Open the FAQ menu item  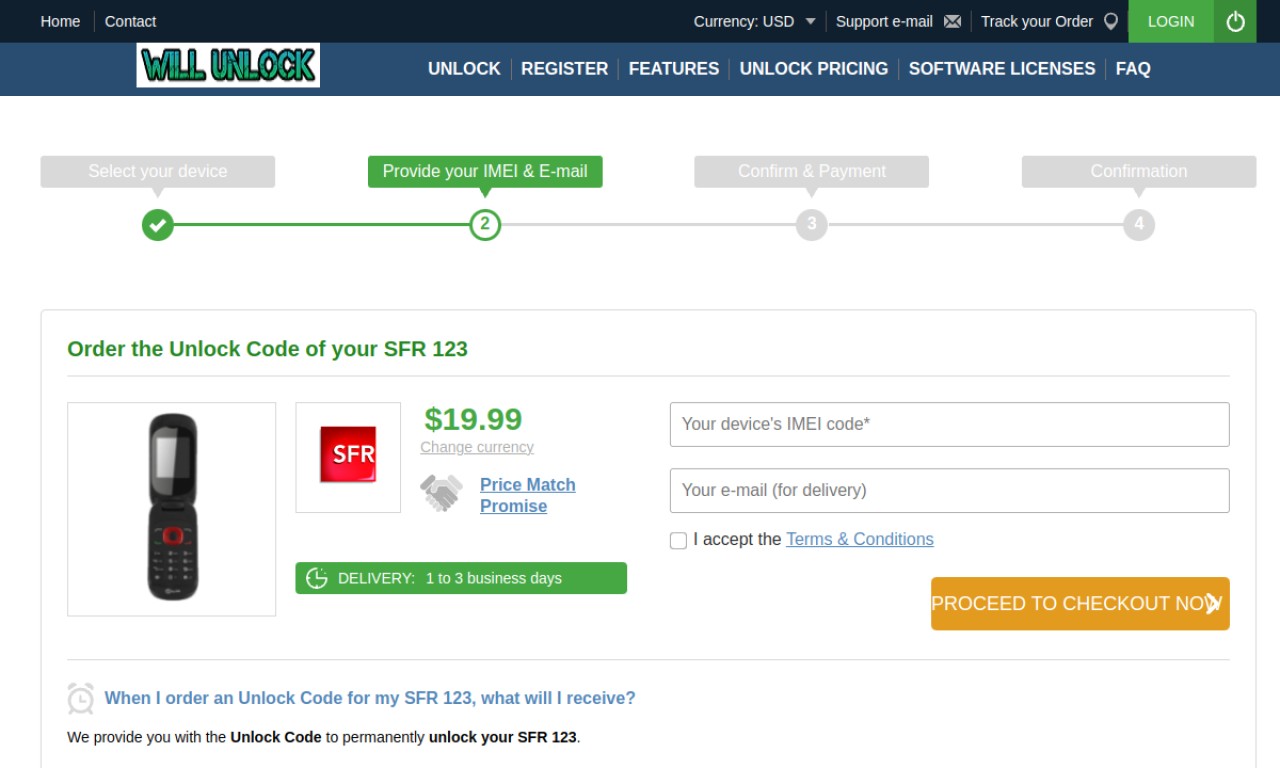(1133, 69)
